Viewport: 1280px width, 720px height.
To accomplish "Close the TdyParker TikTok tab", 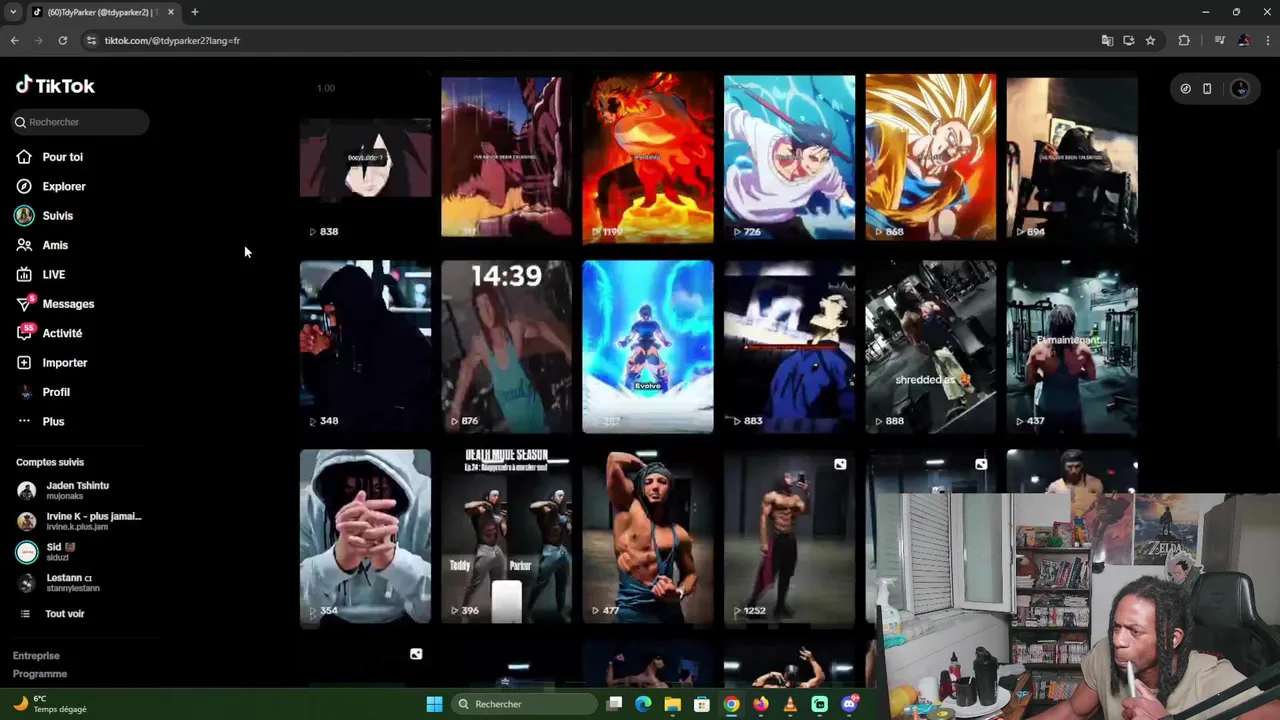I will 171,12.
